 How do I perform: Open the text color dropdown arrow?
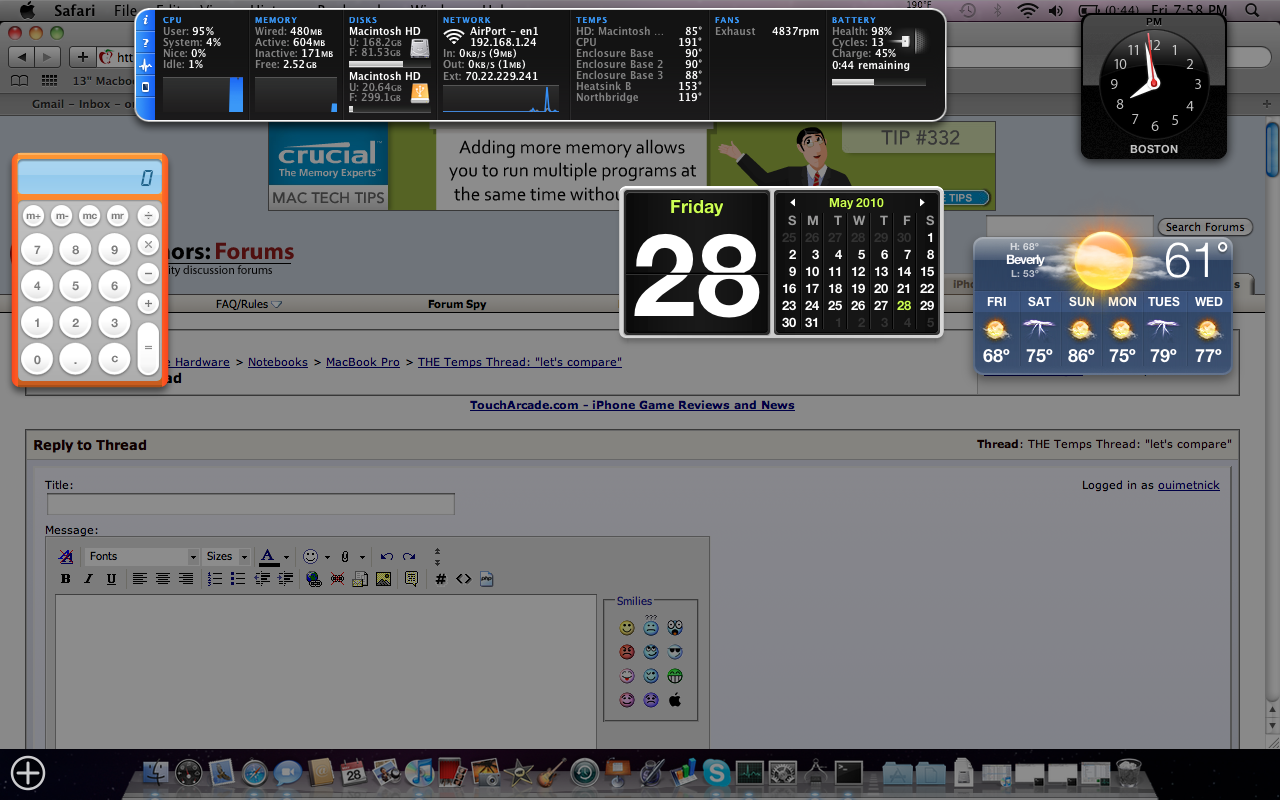[286, 557]
